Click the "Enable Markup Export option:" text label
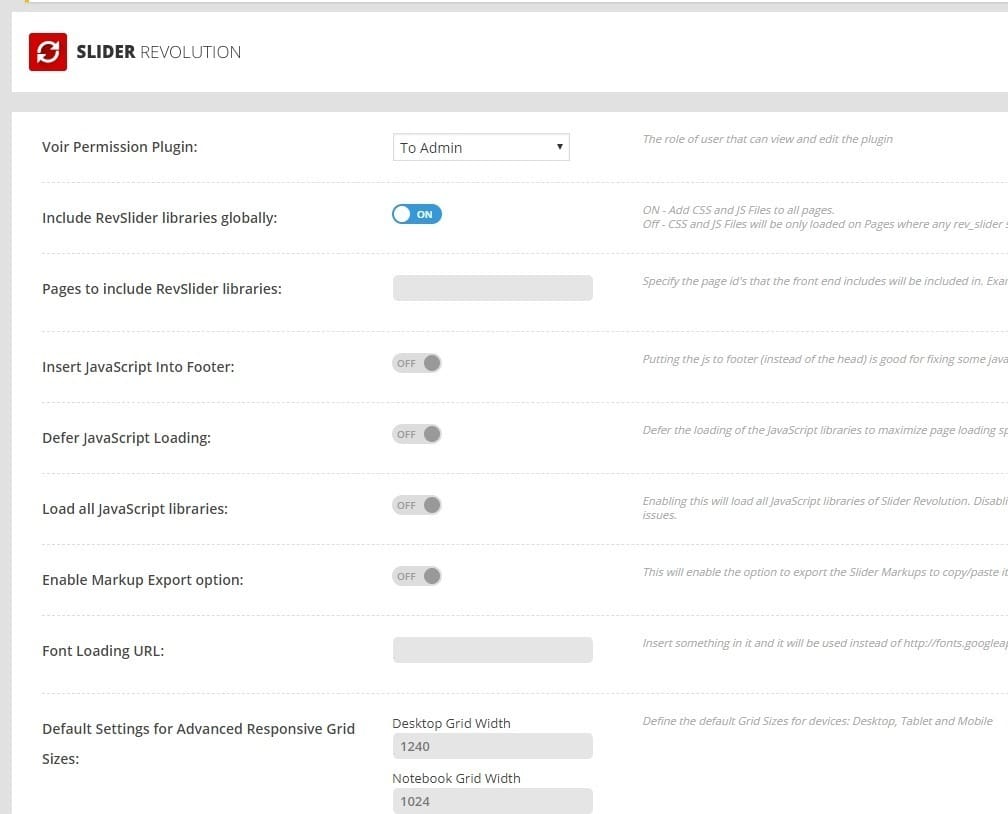The width and height of the screenshot is (1008, 814). [x=142, y=580]
